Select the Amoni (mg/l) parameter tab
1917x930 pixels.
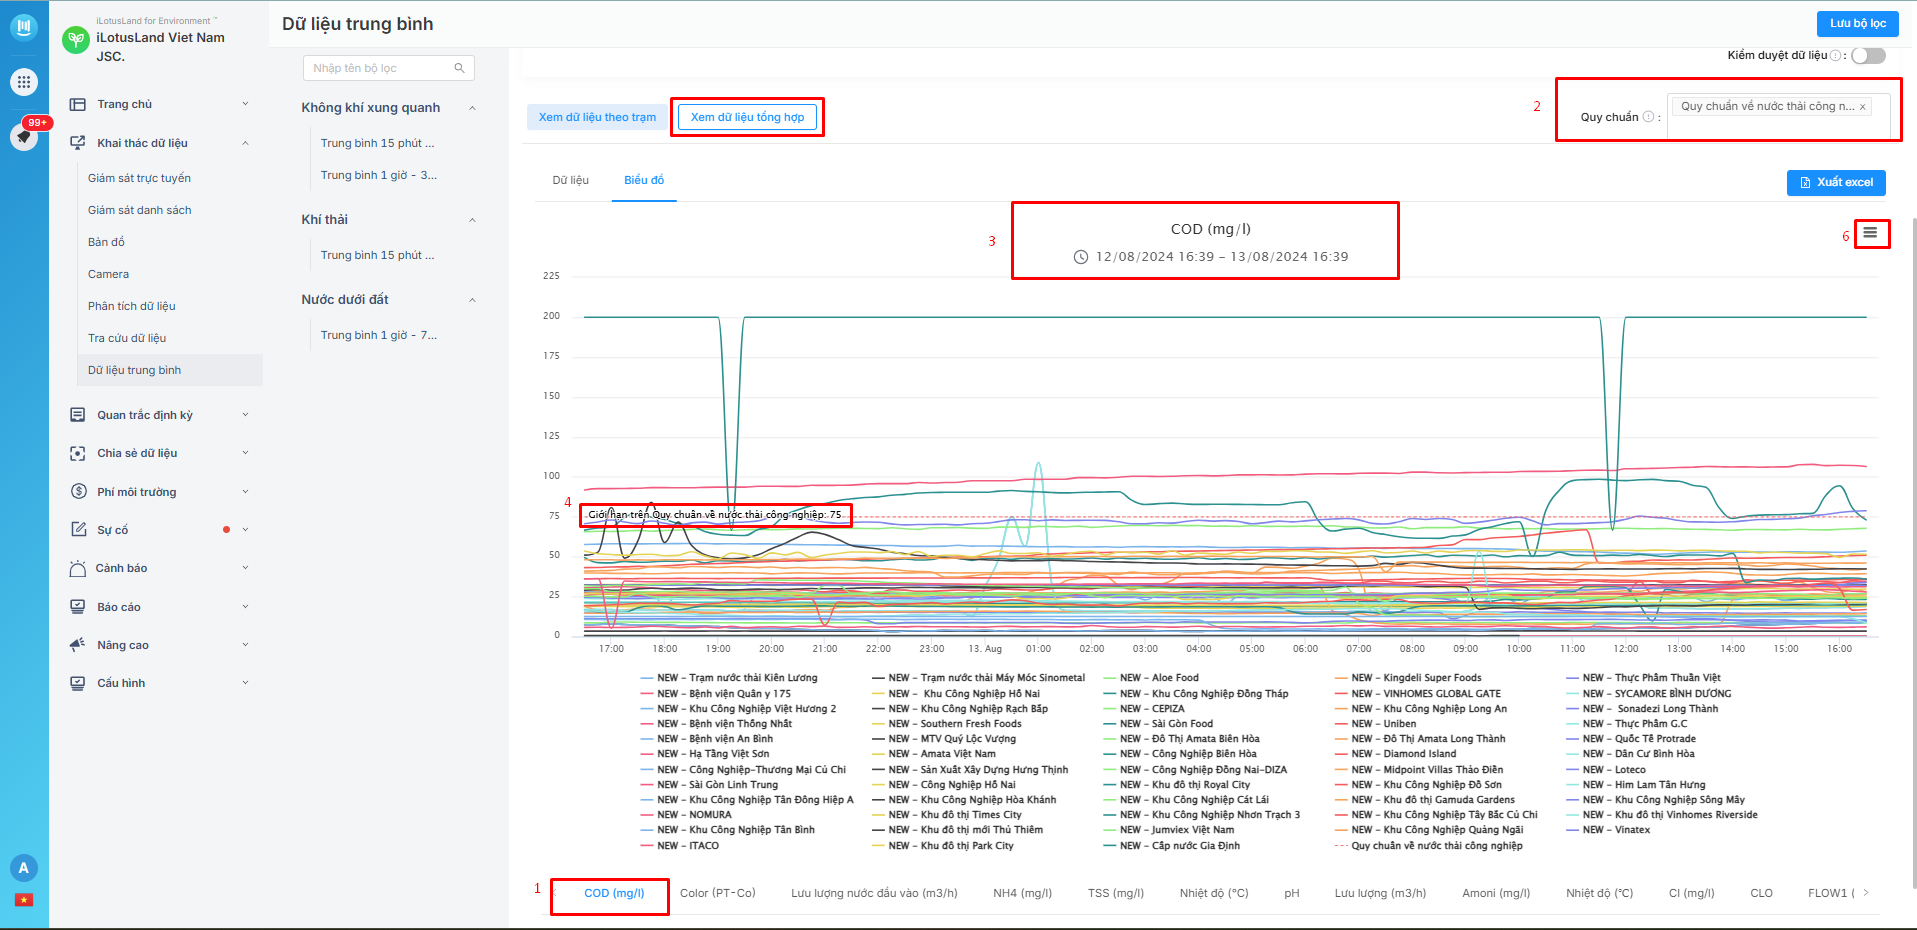click(1495, 893)
